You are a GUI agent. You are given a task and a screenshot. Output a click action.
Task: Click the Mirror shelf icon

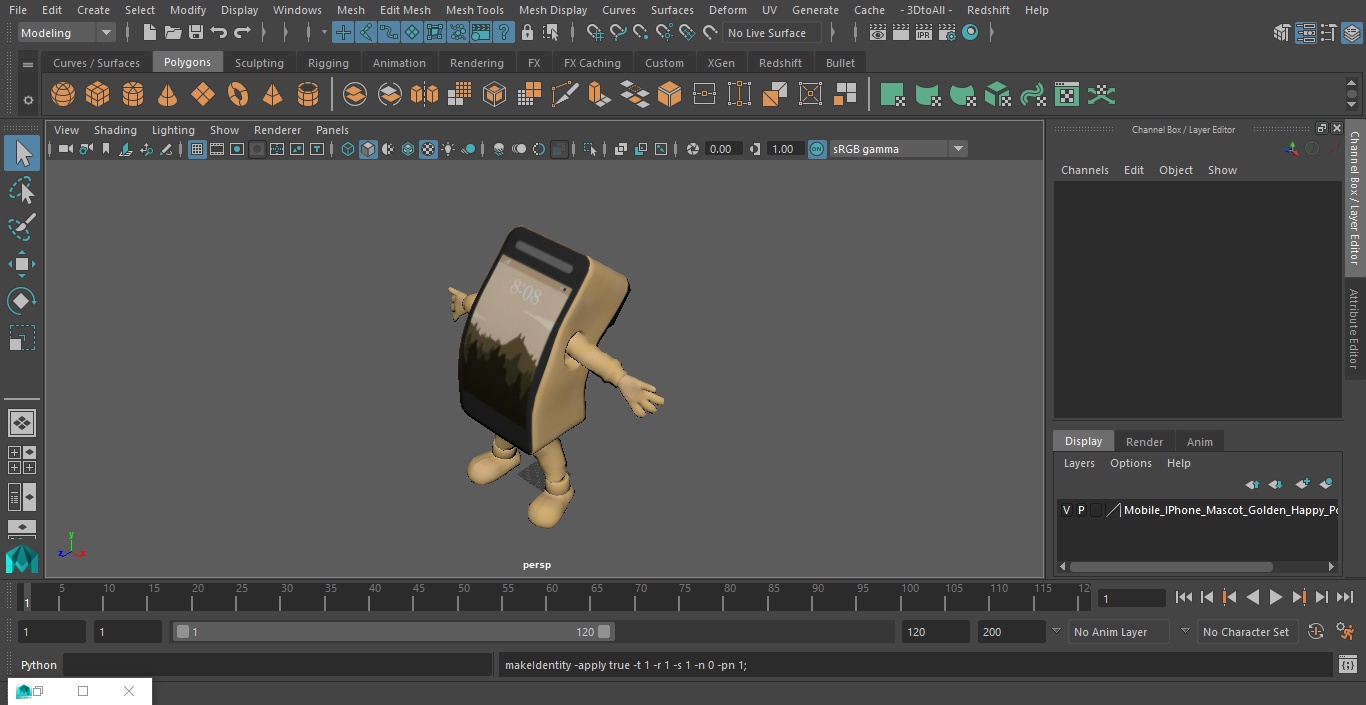point(424,95)
